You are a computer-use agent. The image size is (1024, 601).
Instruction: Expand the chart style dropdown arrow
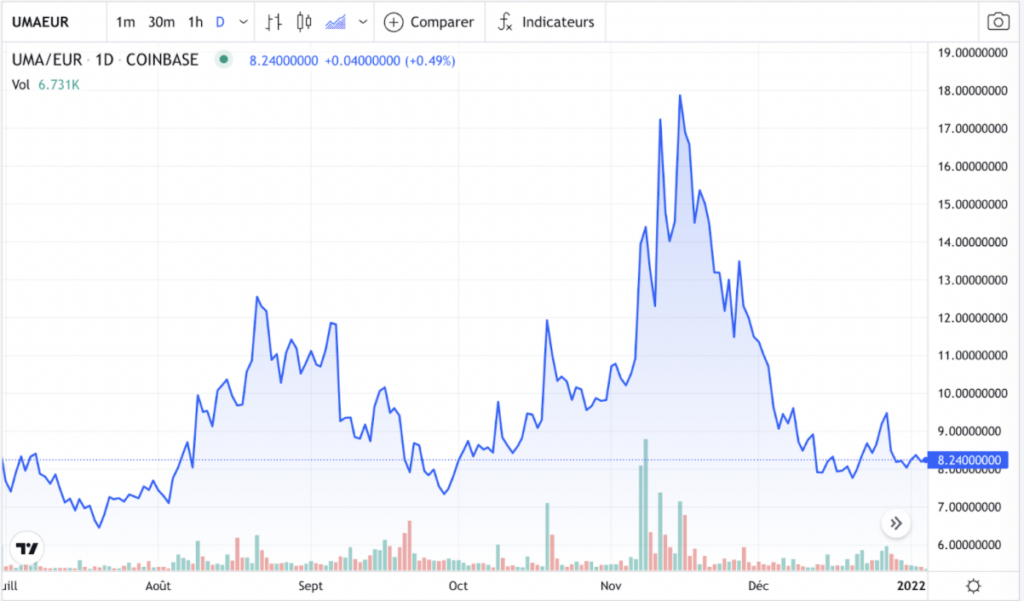coord(362,22)
